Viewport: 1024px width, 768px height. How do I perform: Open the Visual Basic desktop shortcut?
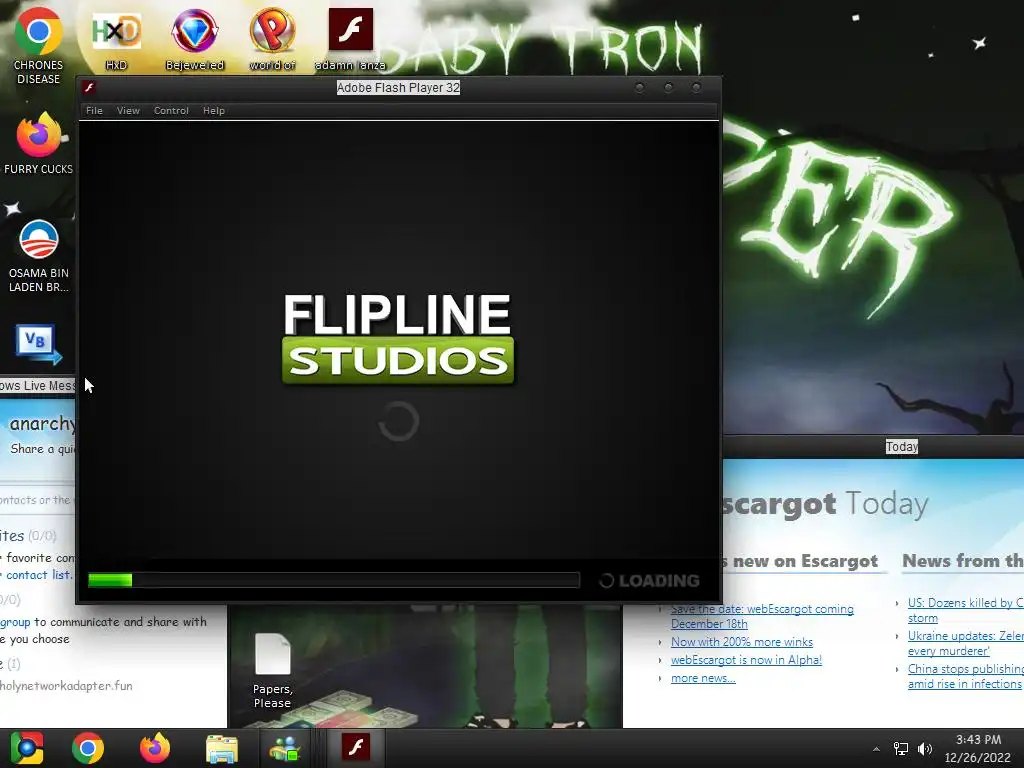39,344
